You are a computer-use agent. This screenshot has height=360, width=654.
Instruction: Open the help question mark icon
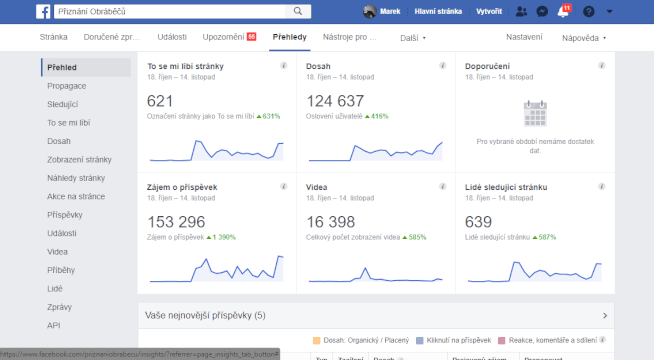[x=589, y=11]
